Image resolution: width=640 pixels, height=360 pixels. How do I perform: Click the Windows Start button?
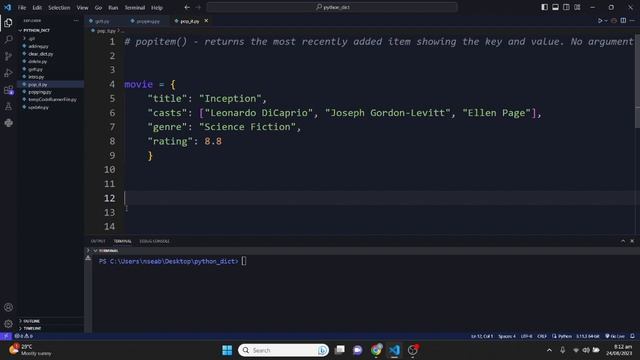click(227, 350)
